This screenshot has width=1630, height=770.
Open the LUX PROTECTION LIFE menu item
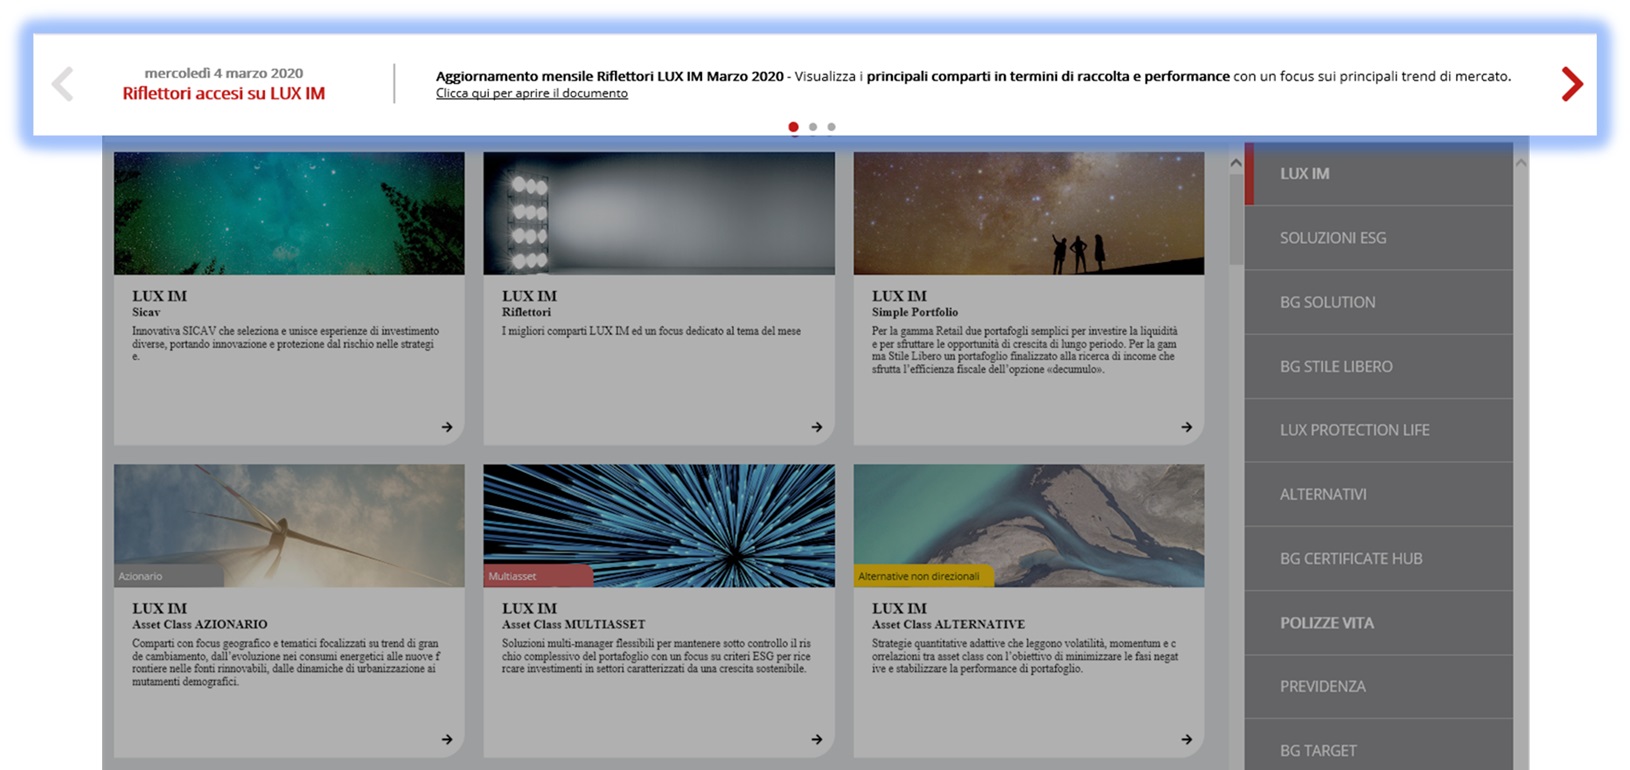[x=1379, y=430]
